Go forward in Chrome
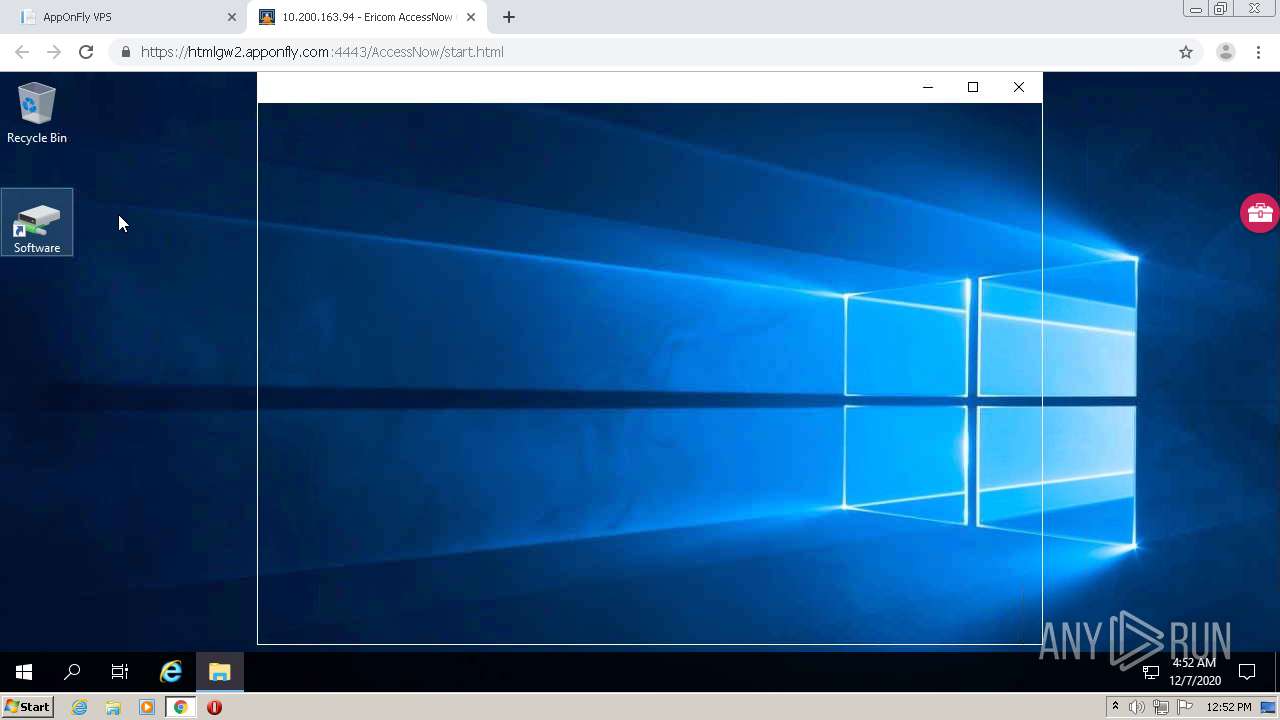Image resolution: width=1280 pixels, height=720 pixels. point(54,52)
